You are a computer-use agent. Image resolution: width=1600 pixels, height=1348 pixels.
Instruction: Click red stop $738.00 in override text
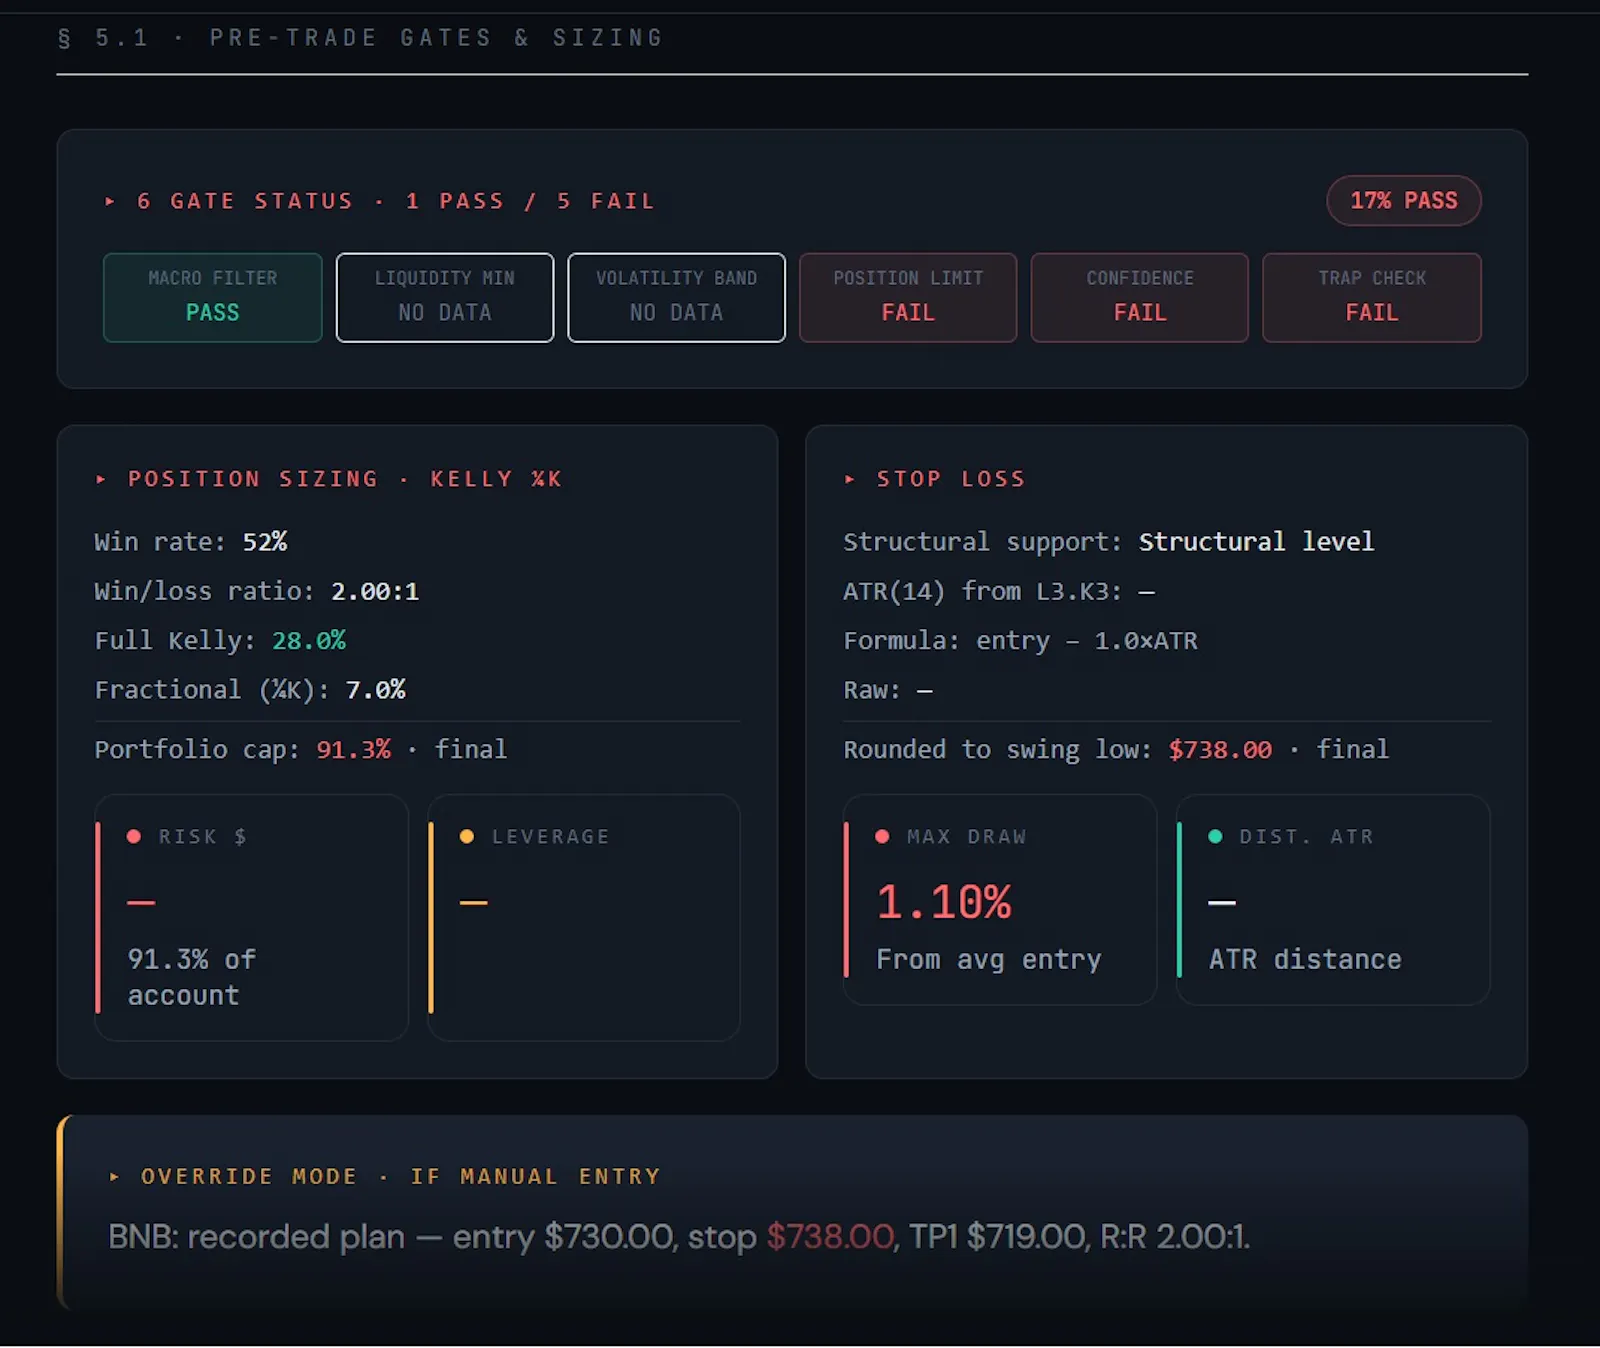tap(830, 1237)
